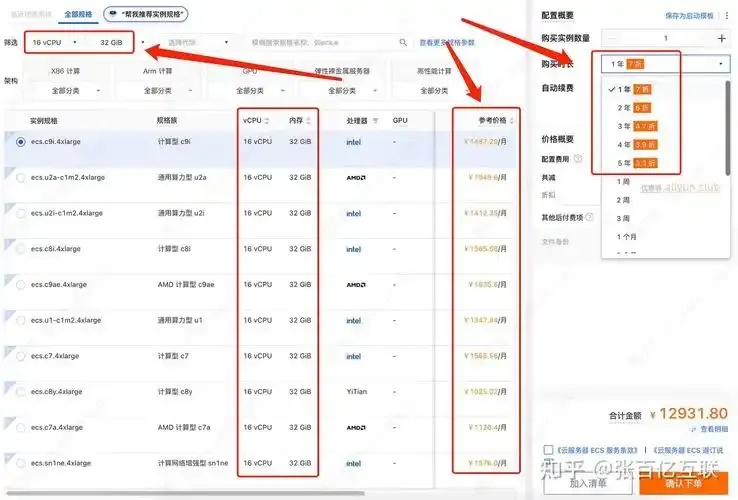Select the ecs.c8y.4xlarge radio button
Viewport: 738px width, 500px height.
pos(21,392)
